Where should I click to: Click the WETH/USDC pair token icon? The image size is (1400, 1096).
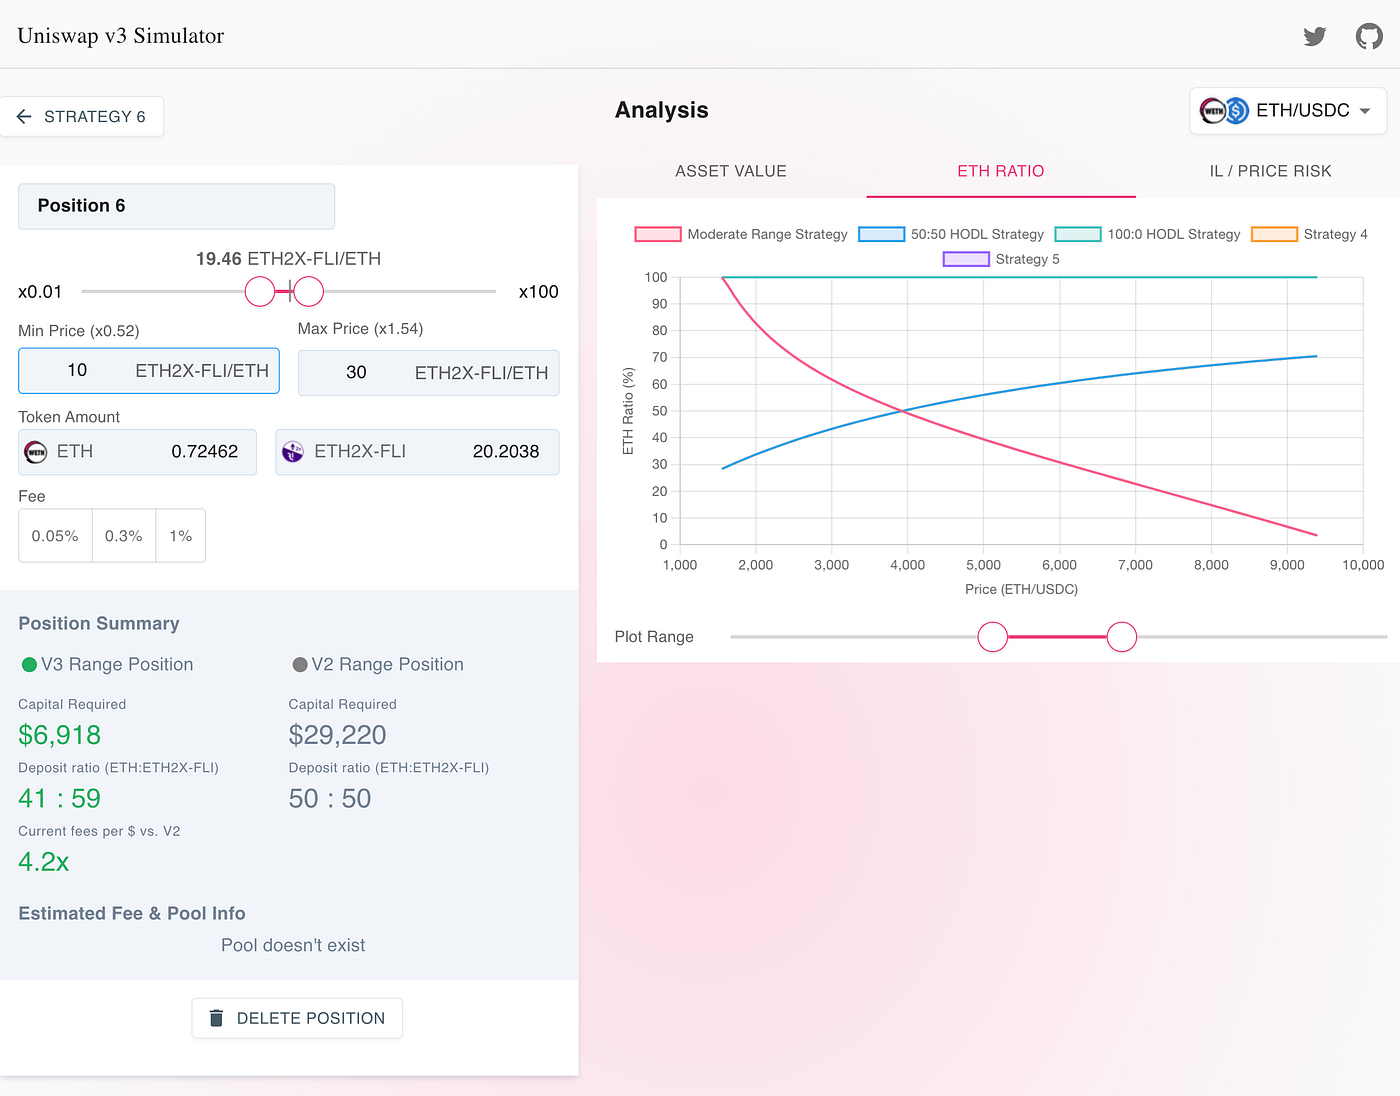[x=1224, y=110]
